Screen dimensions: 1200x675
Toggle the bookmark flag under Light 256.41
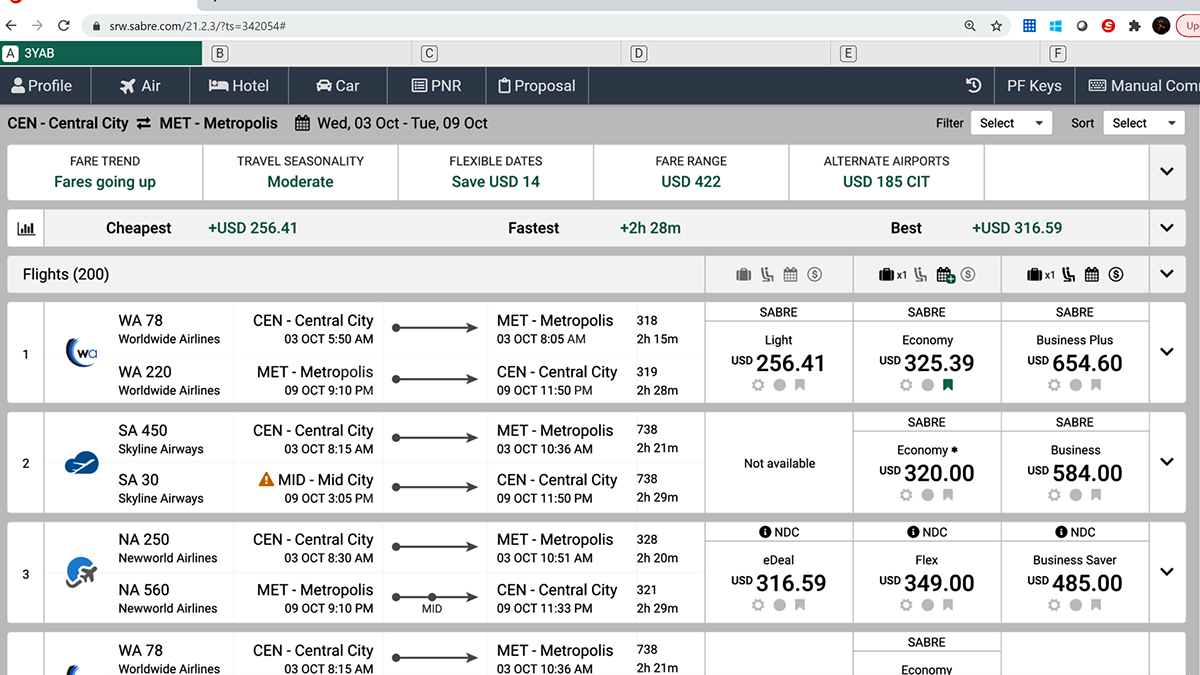coord(800,385)
